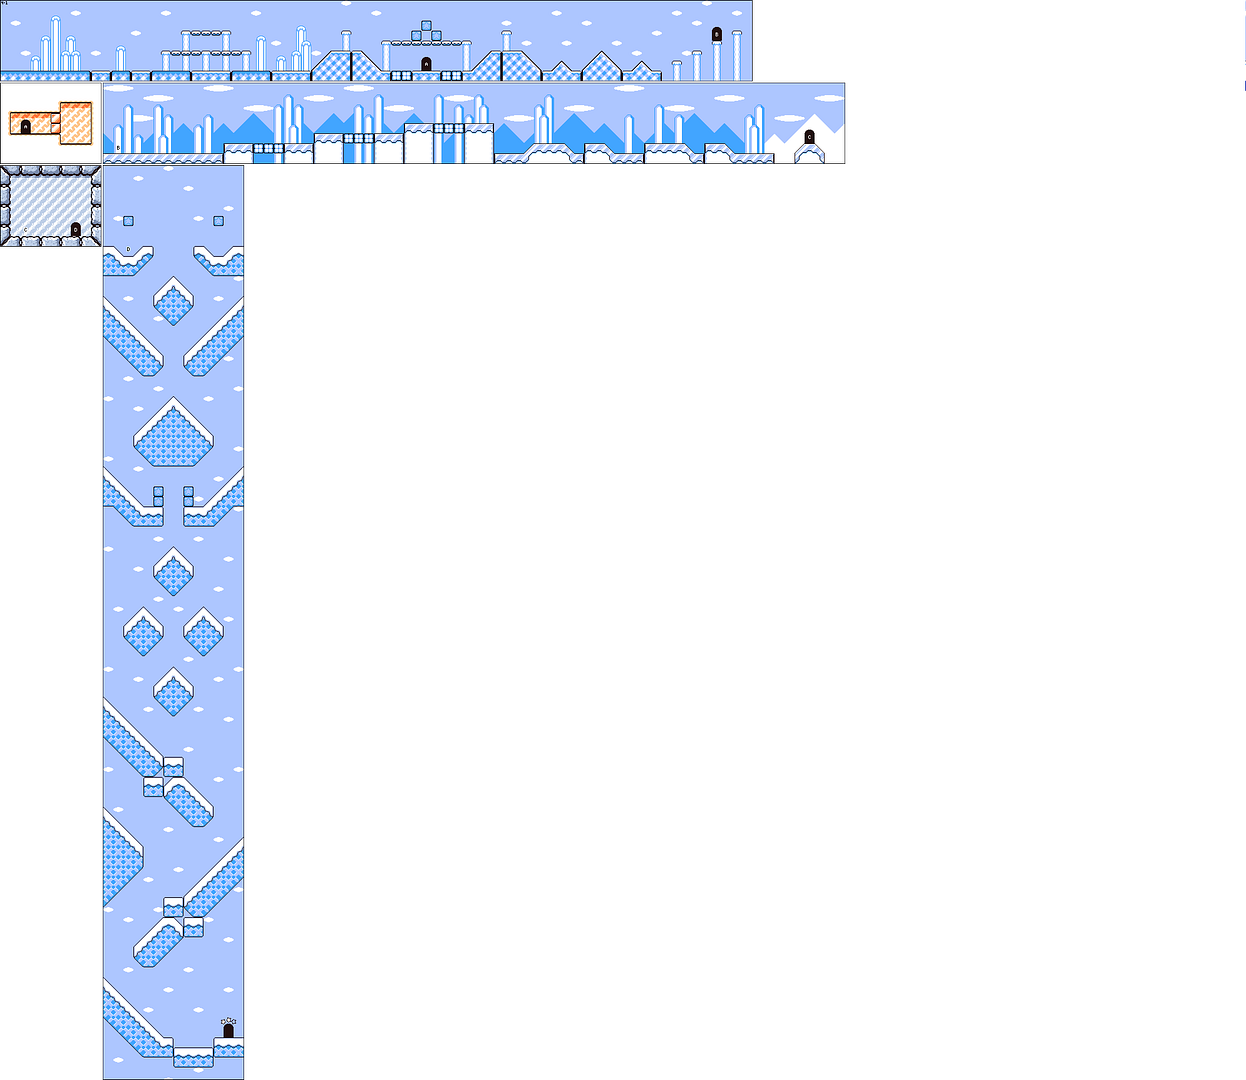
Task: Click door A beneath the ice-block pyramid
Action: 426,64
